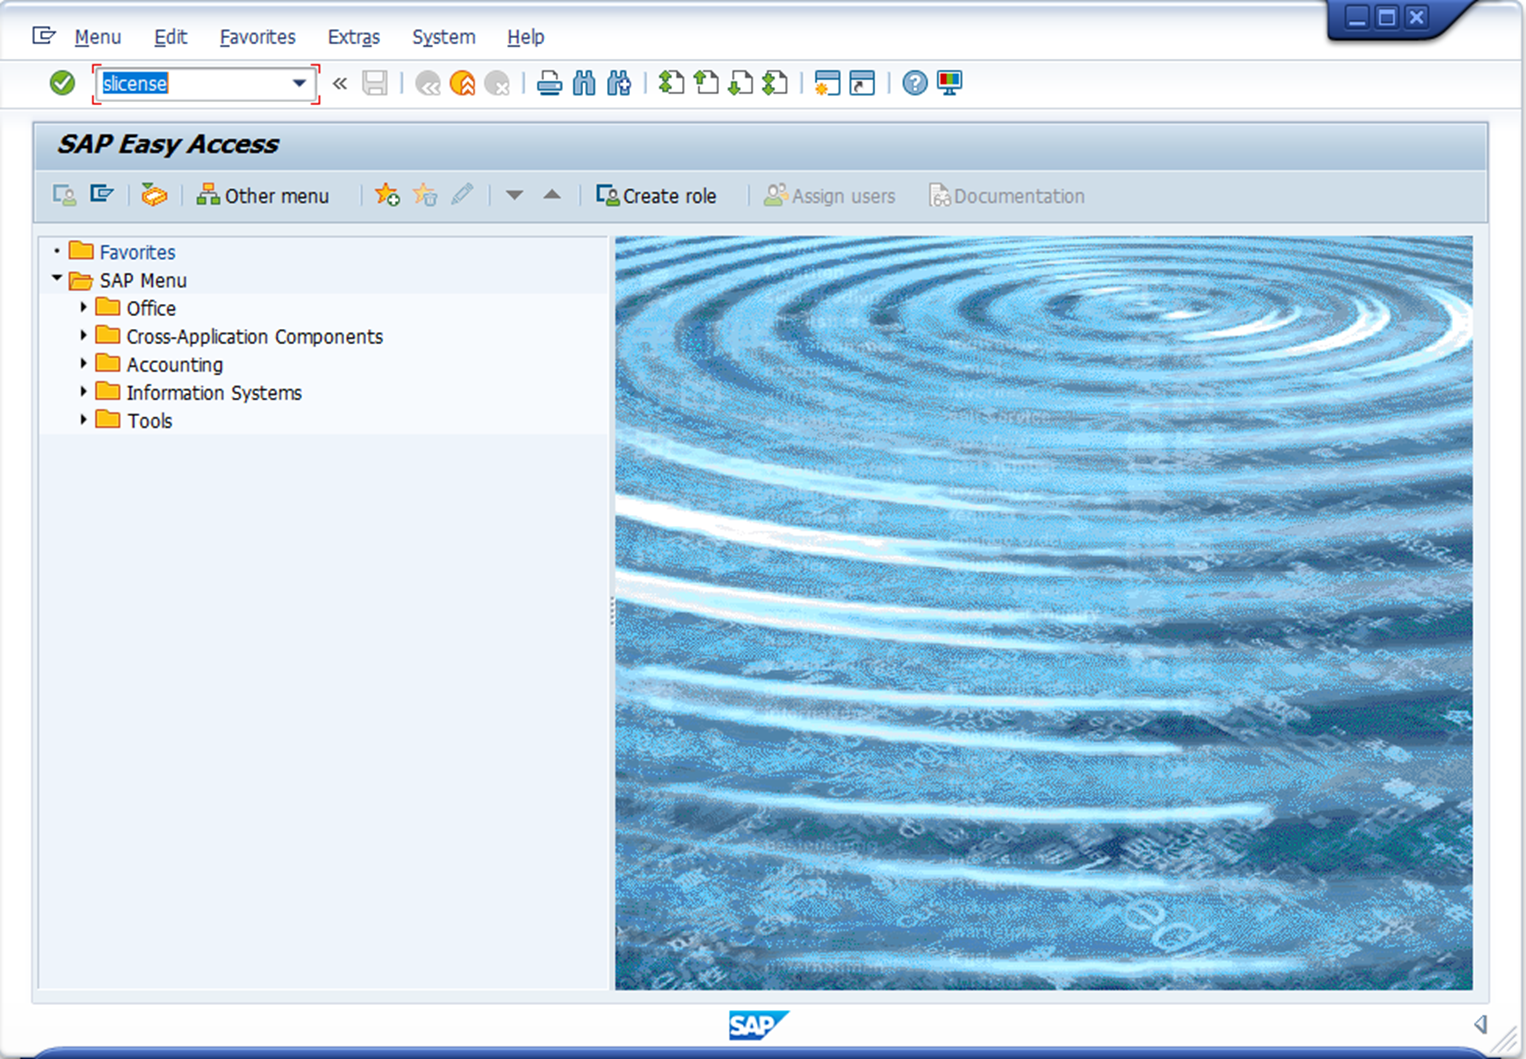Image resolution: width=1526 pixels, height=1059 pixels.
Task: Select the Accounting tree label
Action: pos(175,364)
